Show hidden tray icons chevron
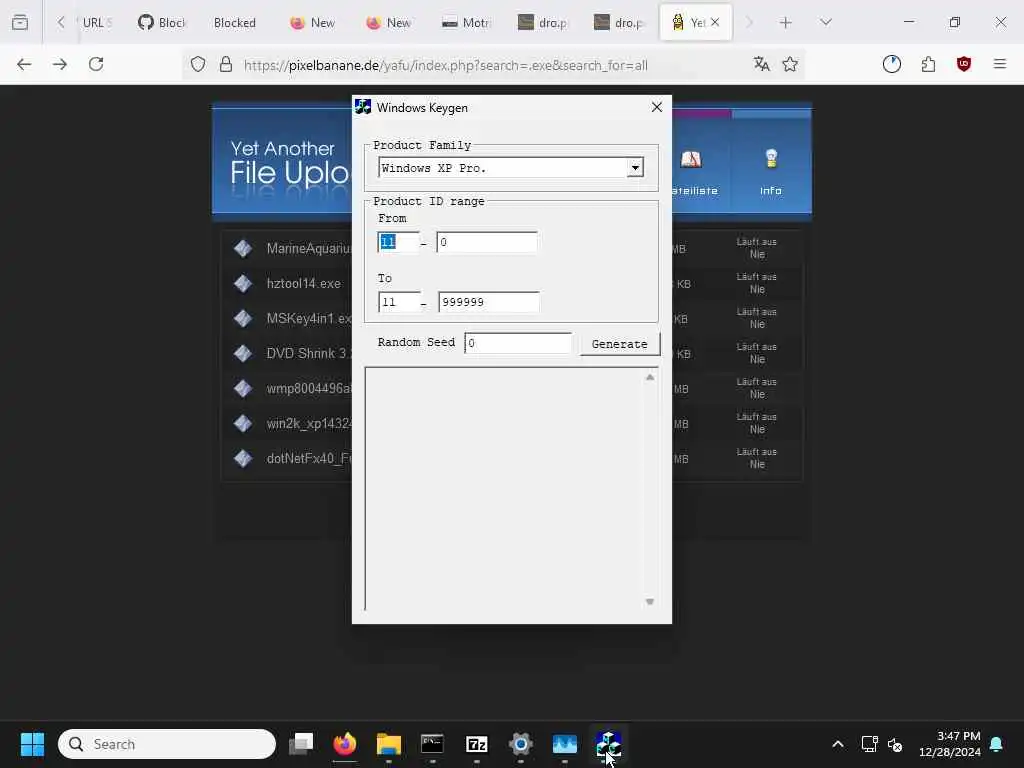Viewport: 1024px width, 768px height. point(838,744)
